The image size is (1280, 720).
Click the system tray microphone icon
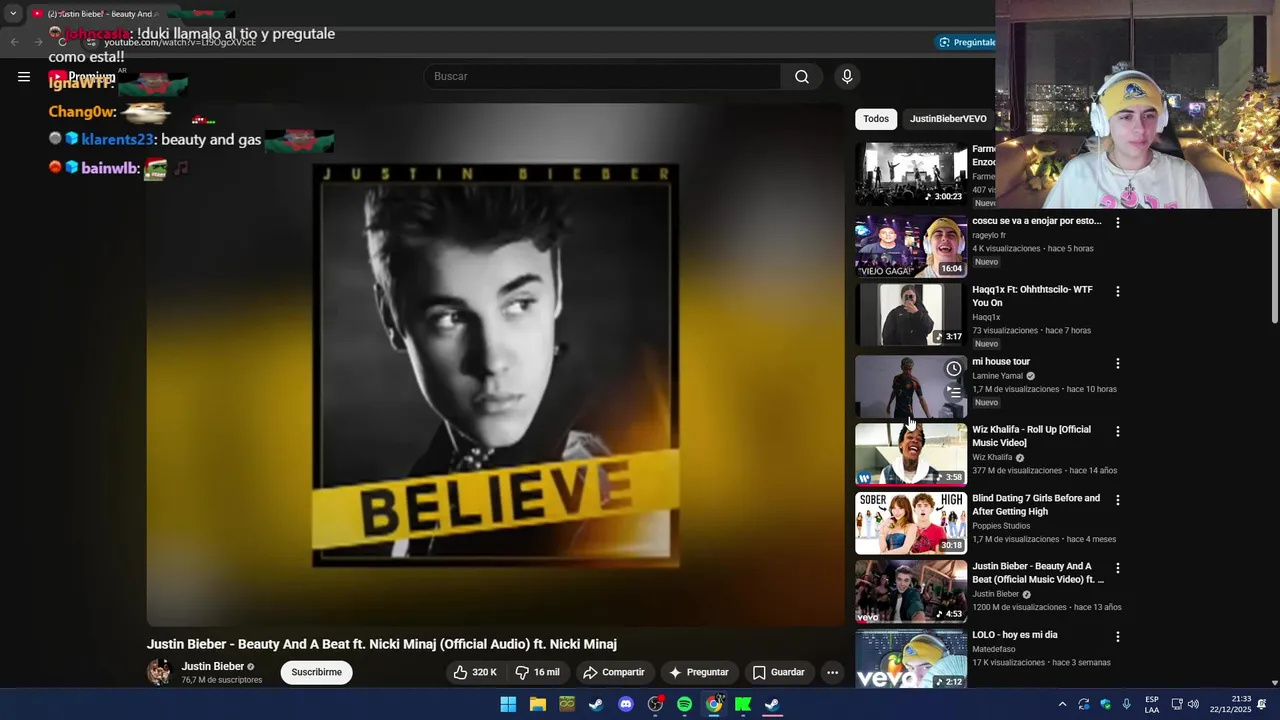coord(1127,704)
